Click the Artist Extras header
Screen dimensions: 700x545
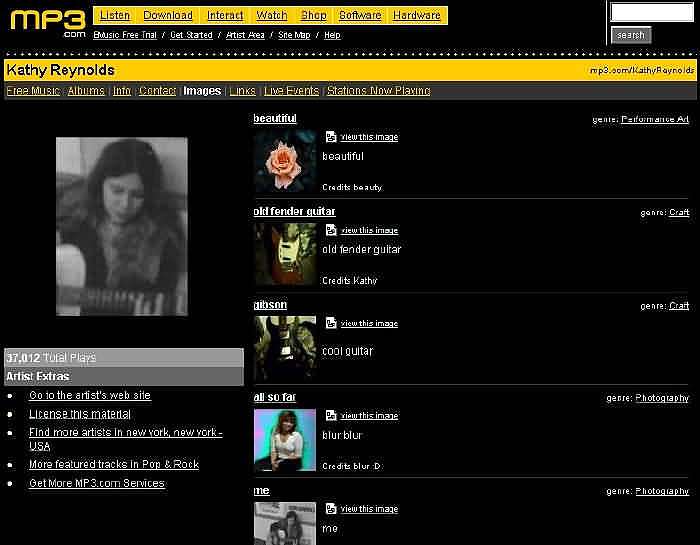(38, 377)
